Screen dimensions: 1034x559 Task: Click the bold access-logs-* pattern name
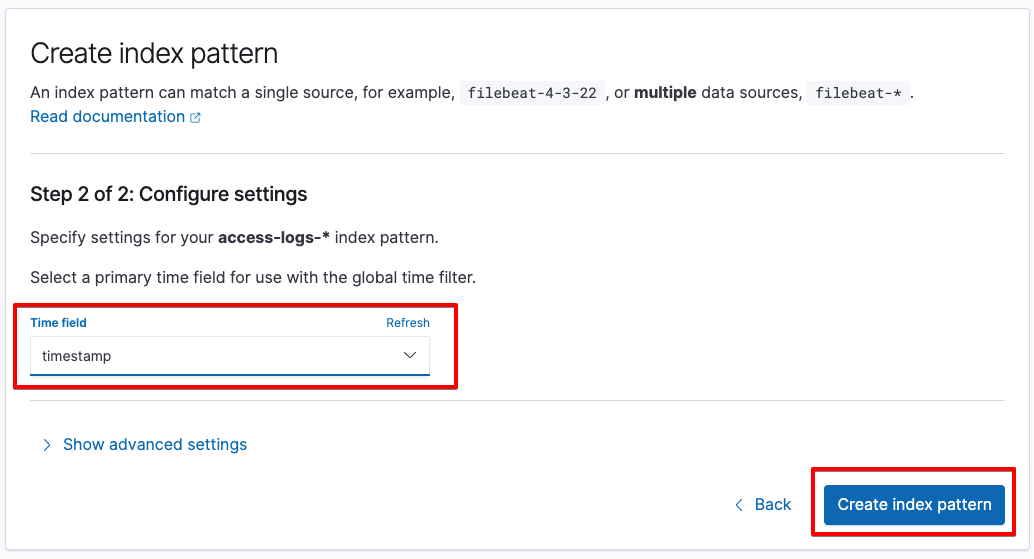pyautogui.click(x=274, y=237)
